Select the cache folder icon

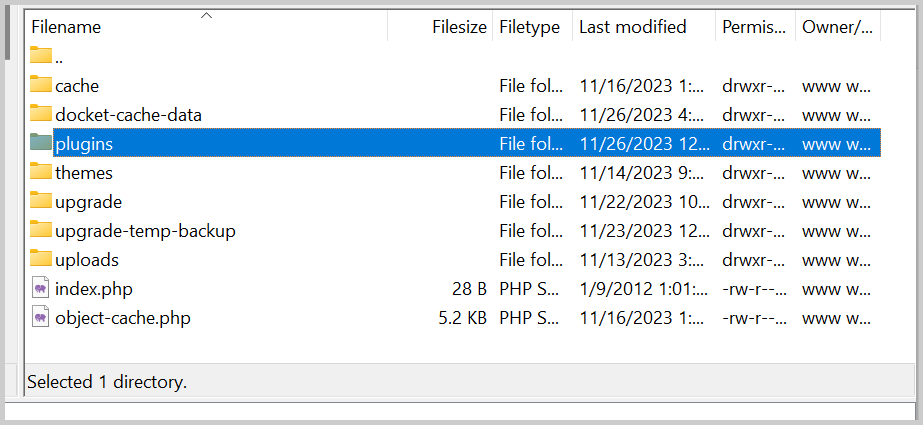point(41,84)
